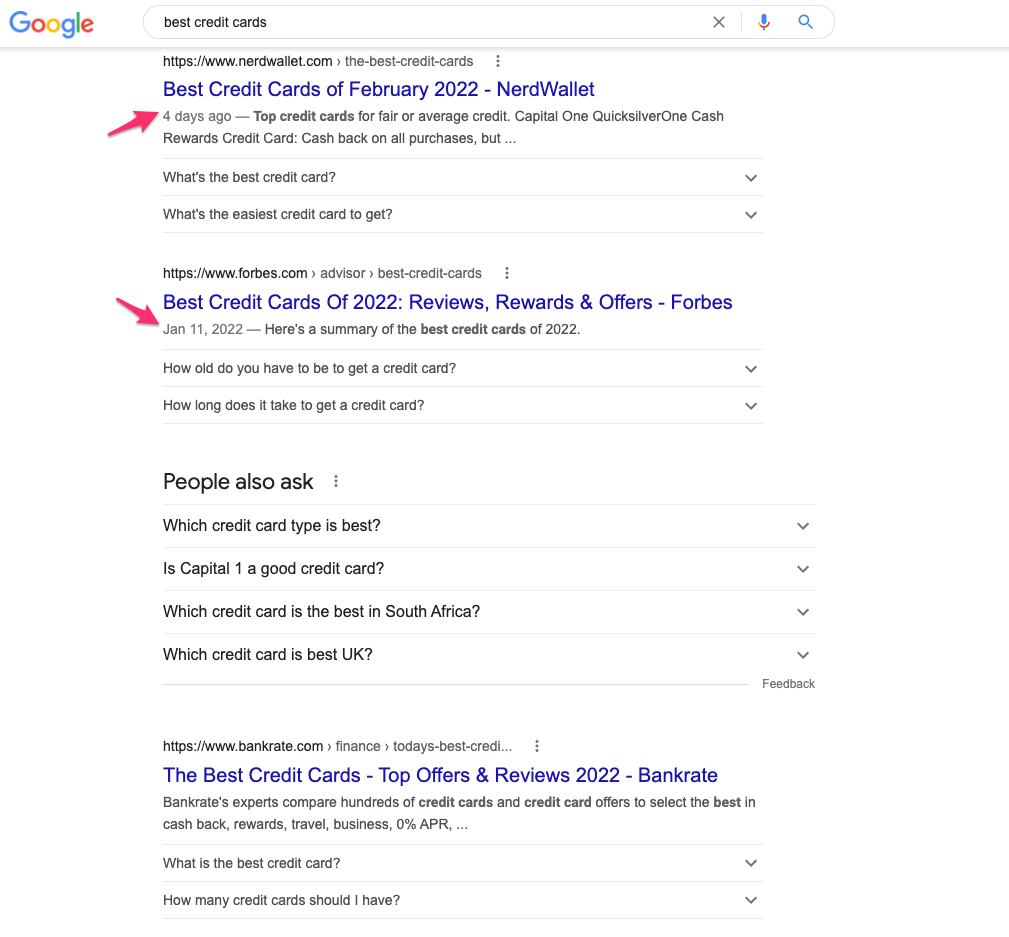
Task: Click the Google logo
Action: pos(51,24)
